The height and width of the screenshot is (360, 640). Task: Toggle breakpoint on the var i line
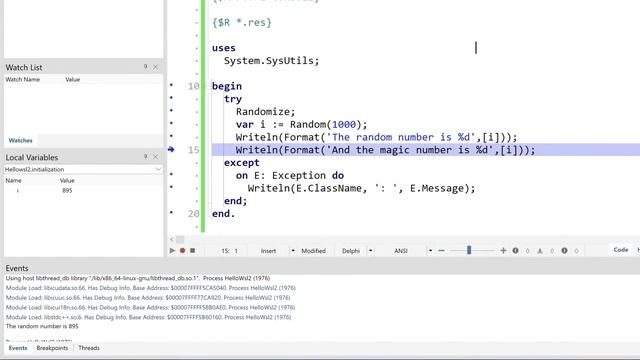[x=171, y=123]
